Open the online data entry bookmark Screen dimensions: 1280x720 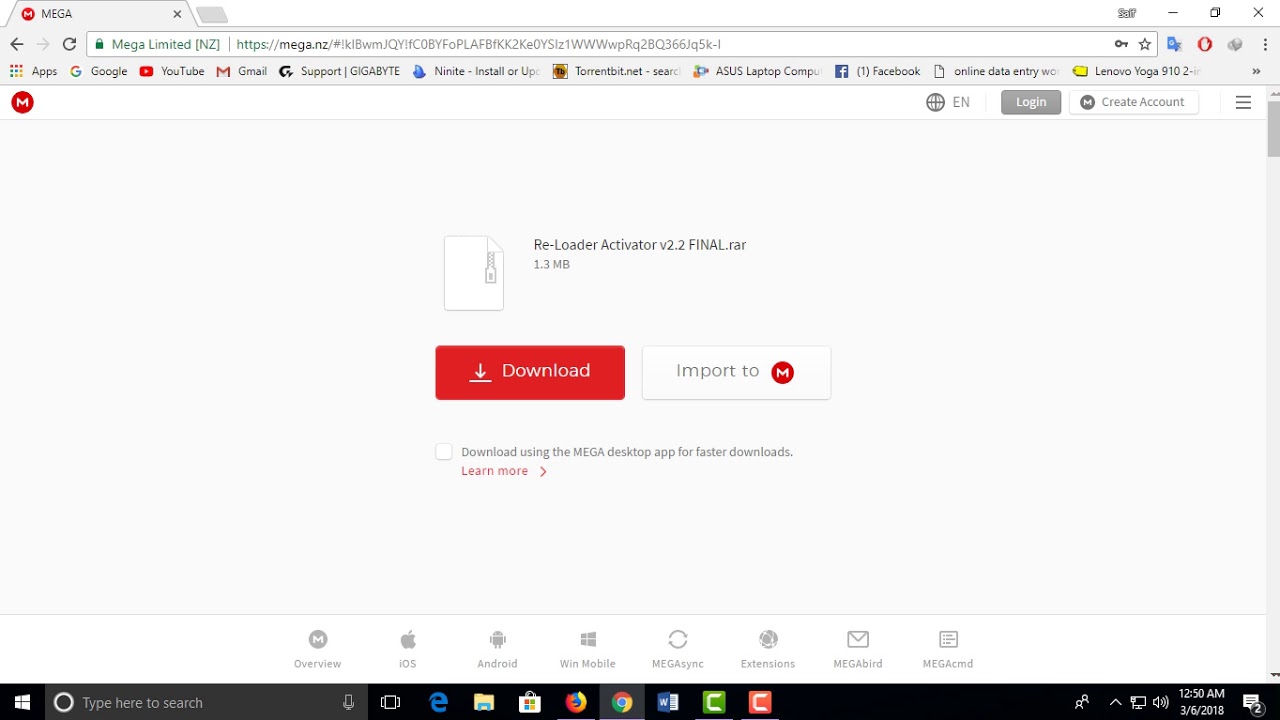pos(996,71)
